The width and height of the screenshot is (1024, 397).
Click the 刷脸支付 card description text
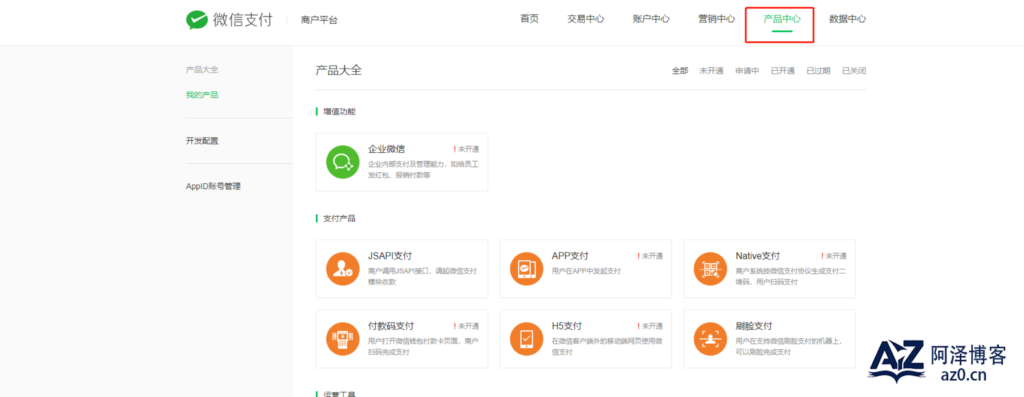point(789,346)
